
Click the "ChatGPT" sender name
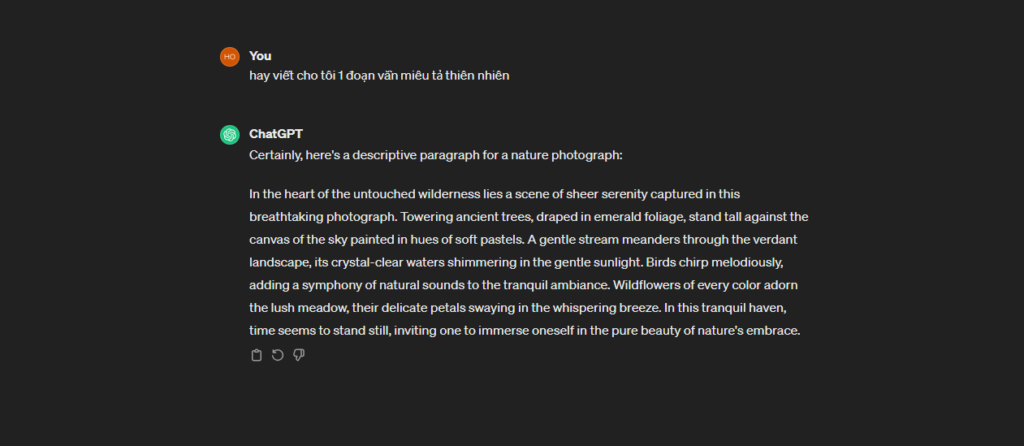(277, 134)
